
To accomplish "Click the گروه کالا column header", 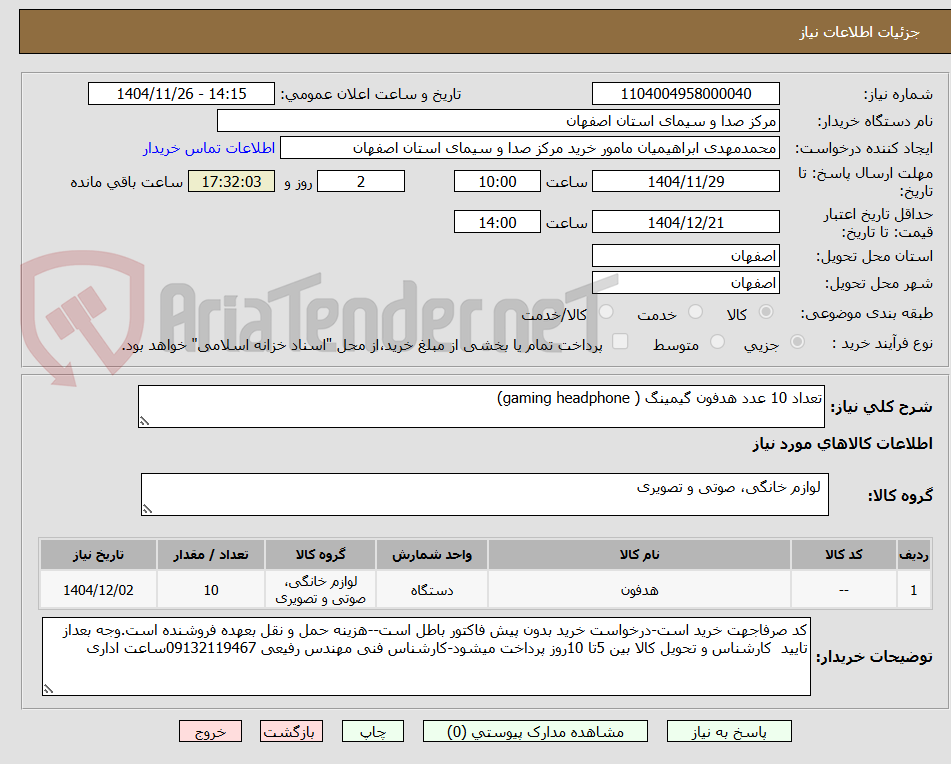I will pos(320,555).
